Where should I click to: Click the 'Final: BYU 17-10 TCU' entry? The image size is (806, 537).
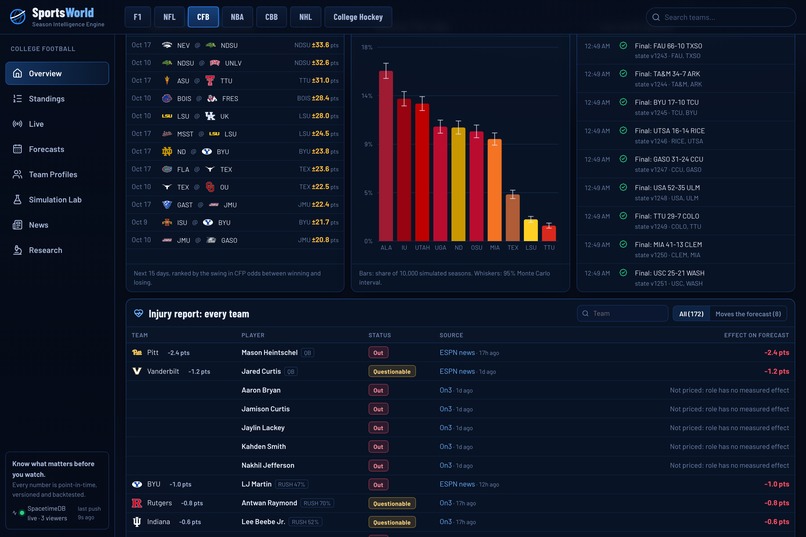click(x=686, y=107)
